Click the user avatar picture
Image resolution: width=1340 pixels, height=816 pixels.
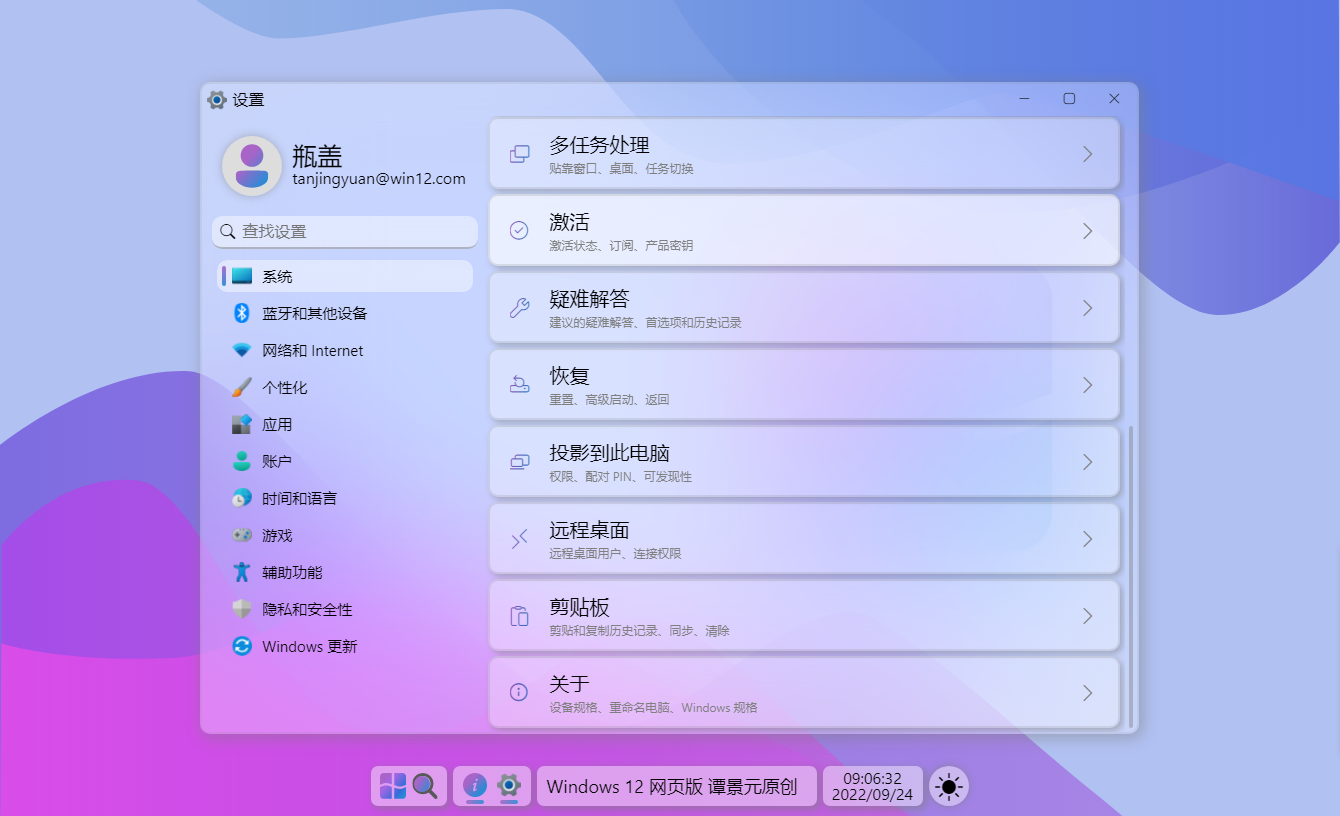tap(252, 166)
